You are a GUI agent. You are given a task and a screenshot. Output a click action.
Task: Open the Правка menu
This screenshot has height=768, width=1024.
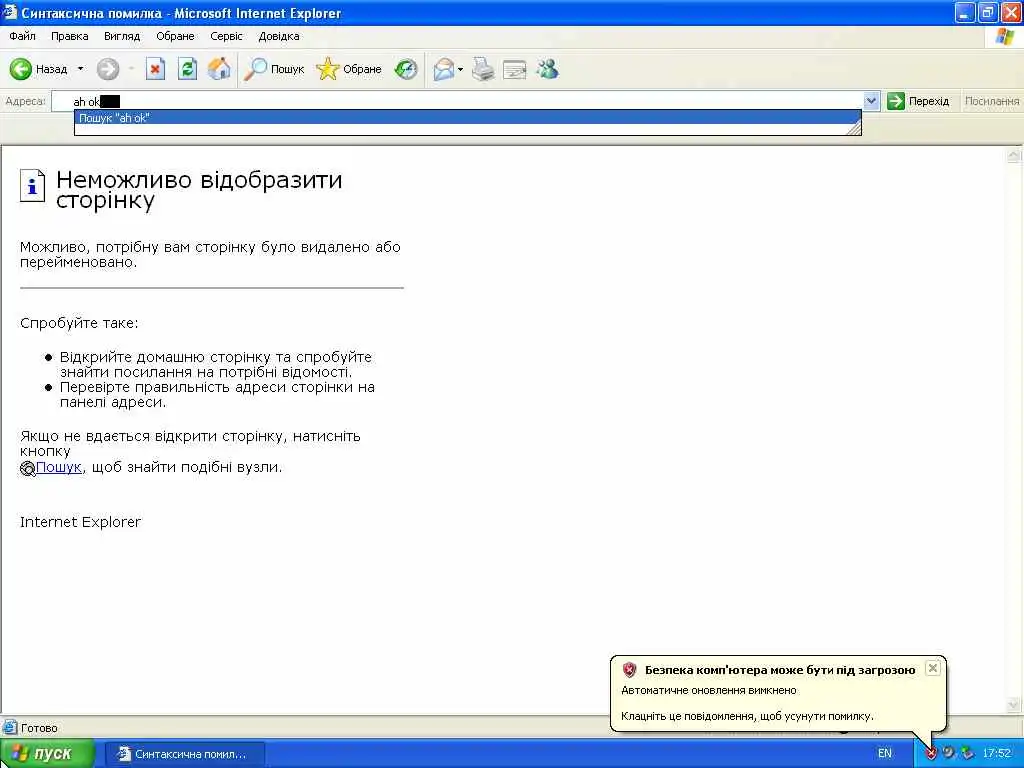69,36
